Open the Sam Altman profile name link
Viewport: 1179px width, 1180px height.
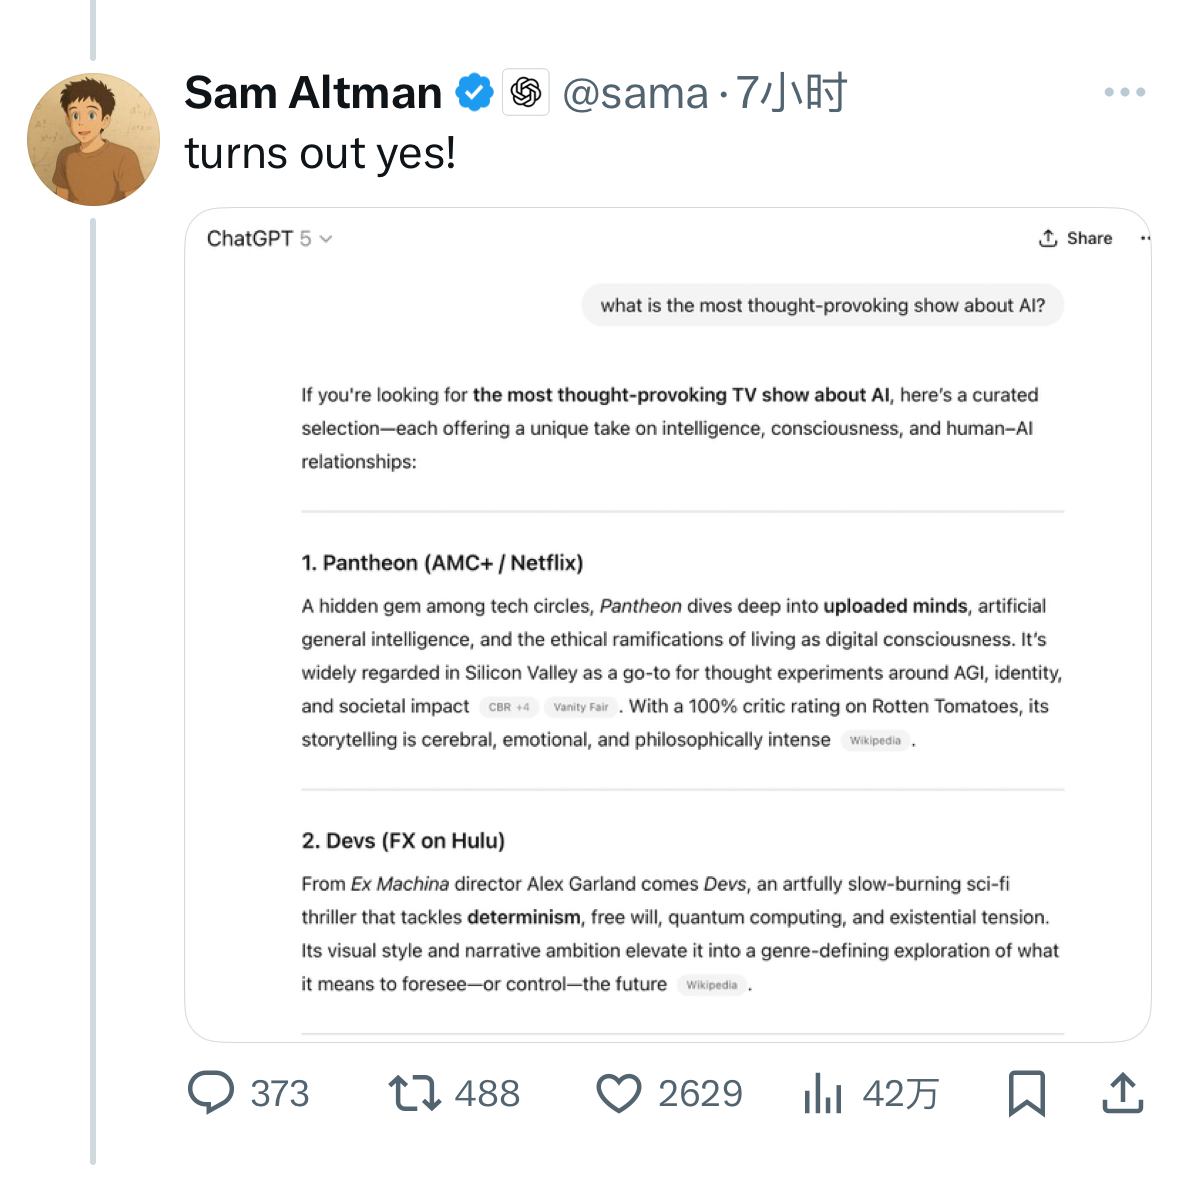click(313, 93)
